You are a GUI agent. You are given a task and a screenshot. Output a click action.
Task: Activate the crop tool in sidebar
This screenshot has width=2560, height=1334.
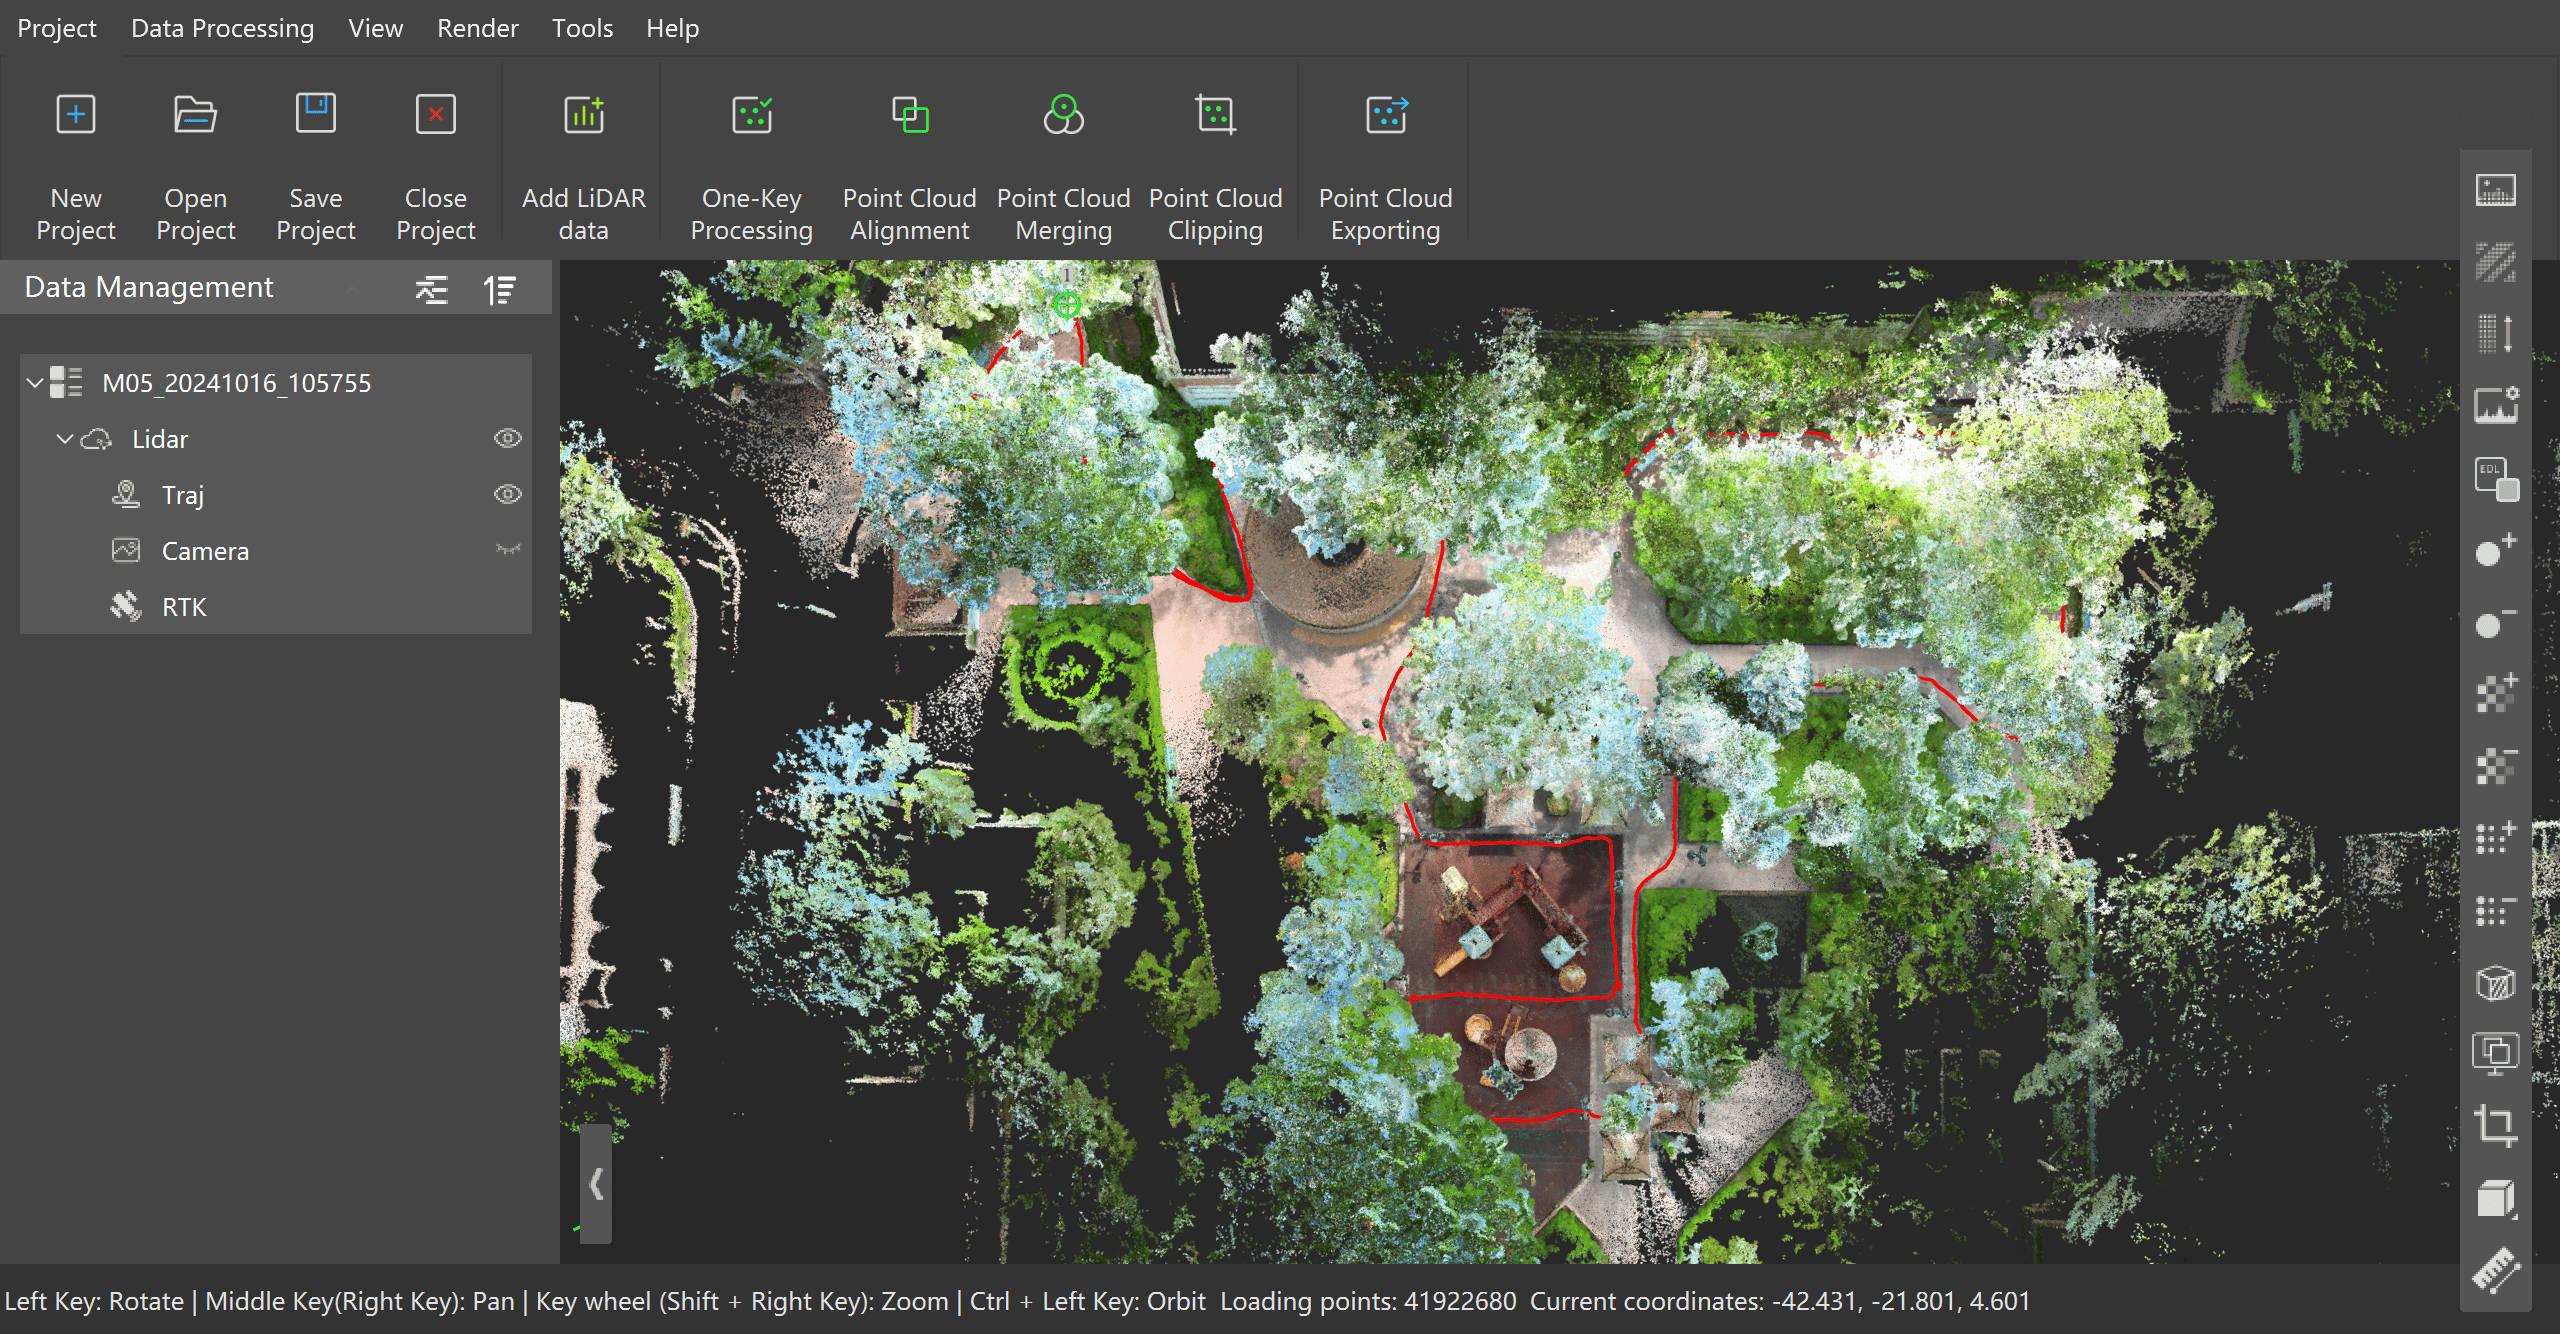pos(2496,1125)
